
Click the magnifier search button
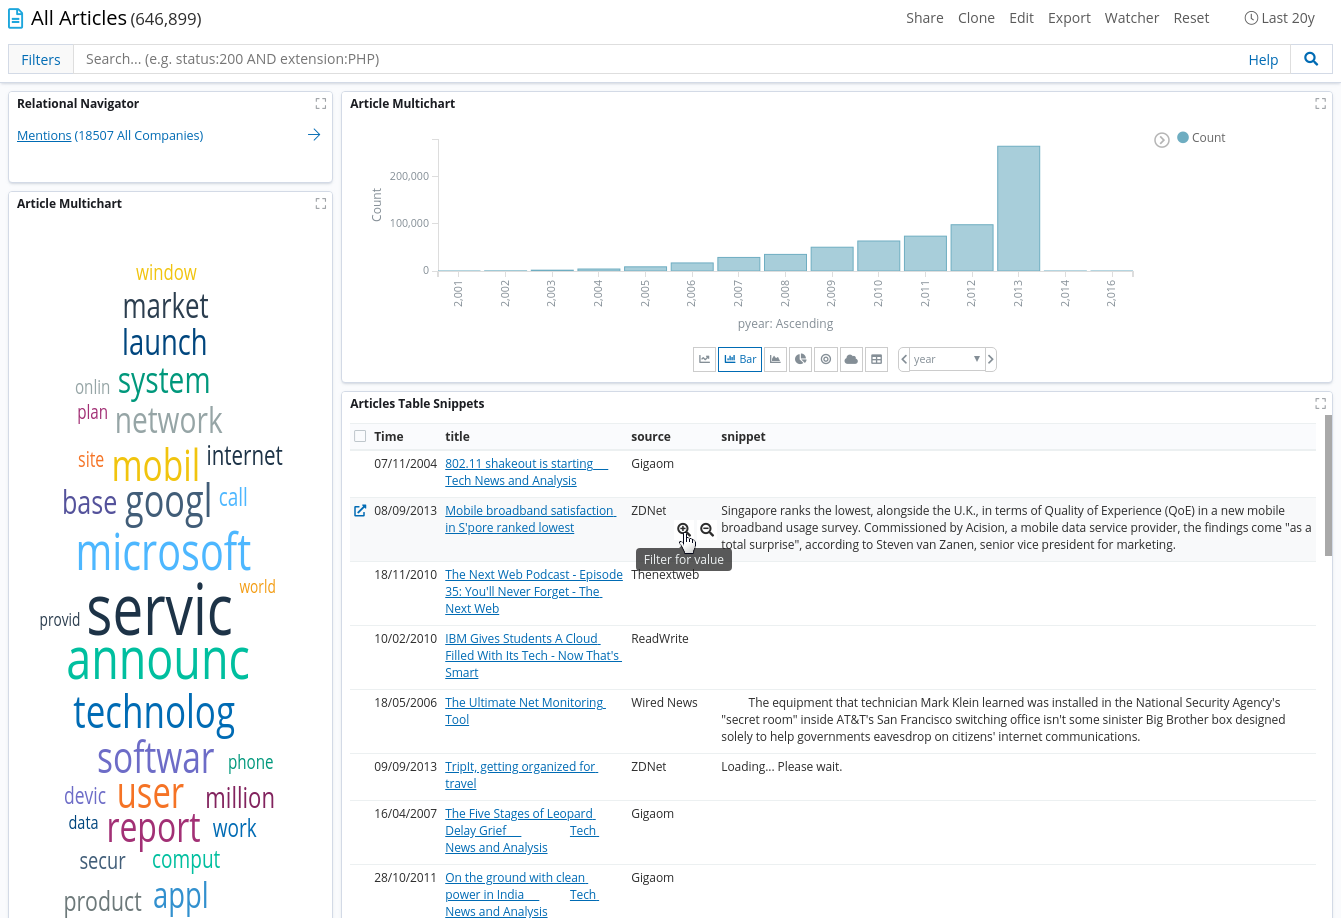click(x=1311, y=59)
